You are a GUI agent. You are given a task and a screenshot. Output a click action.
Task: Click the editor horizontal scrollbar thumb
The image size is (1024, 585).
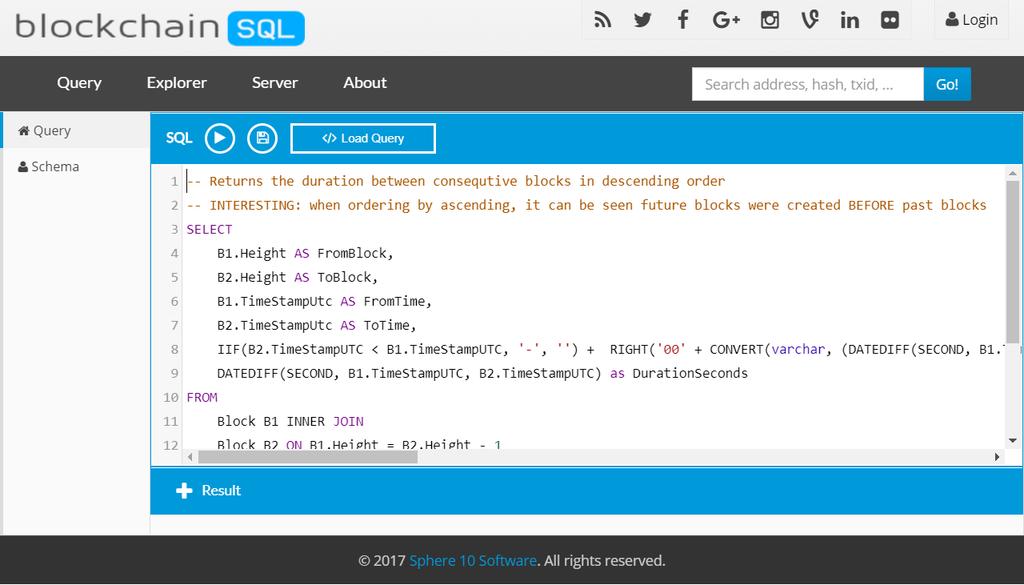[x=308, y=457]
